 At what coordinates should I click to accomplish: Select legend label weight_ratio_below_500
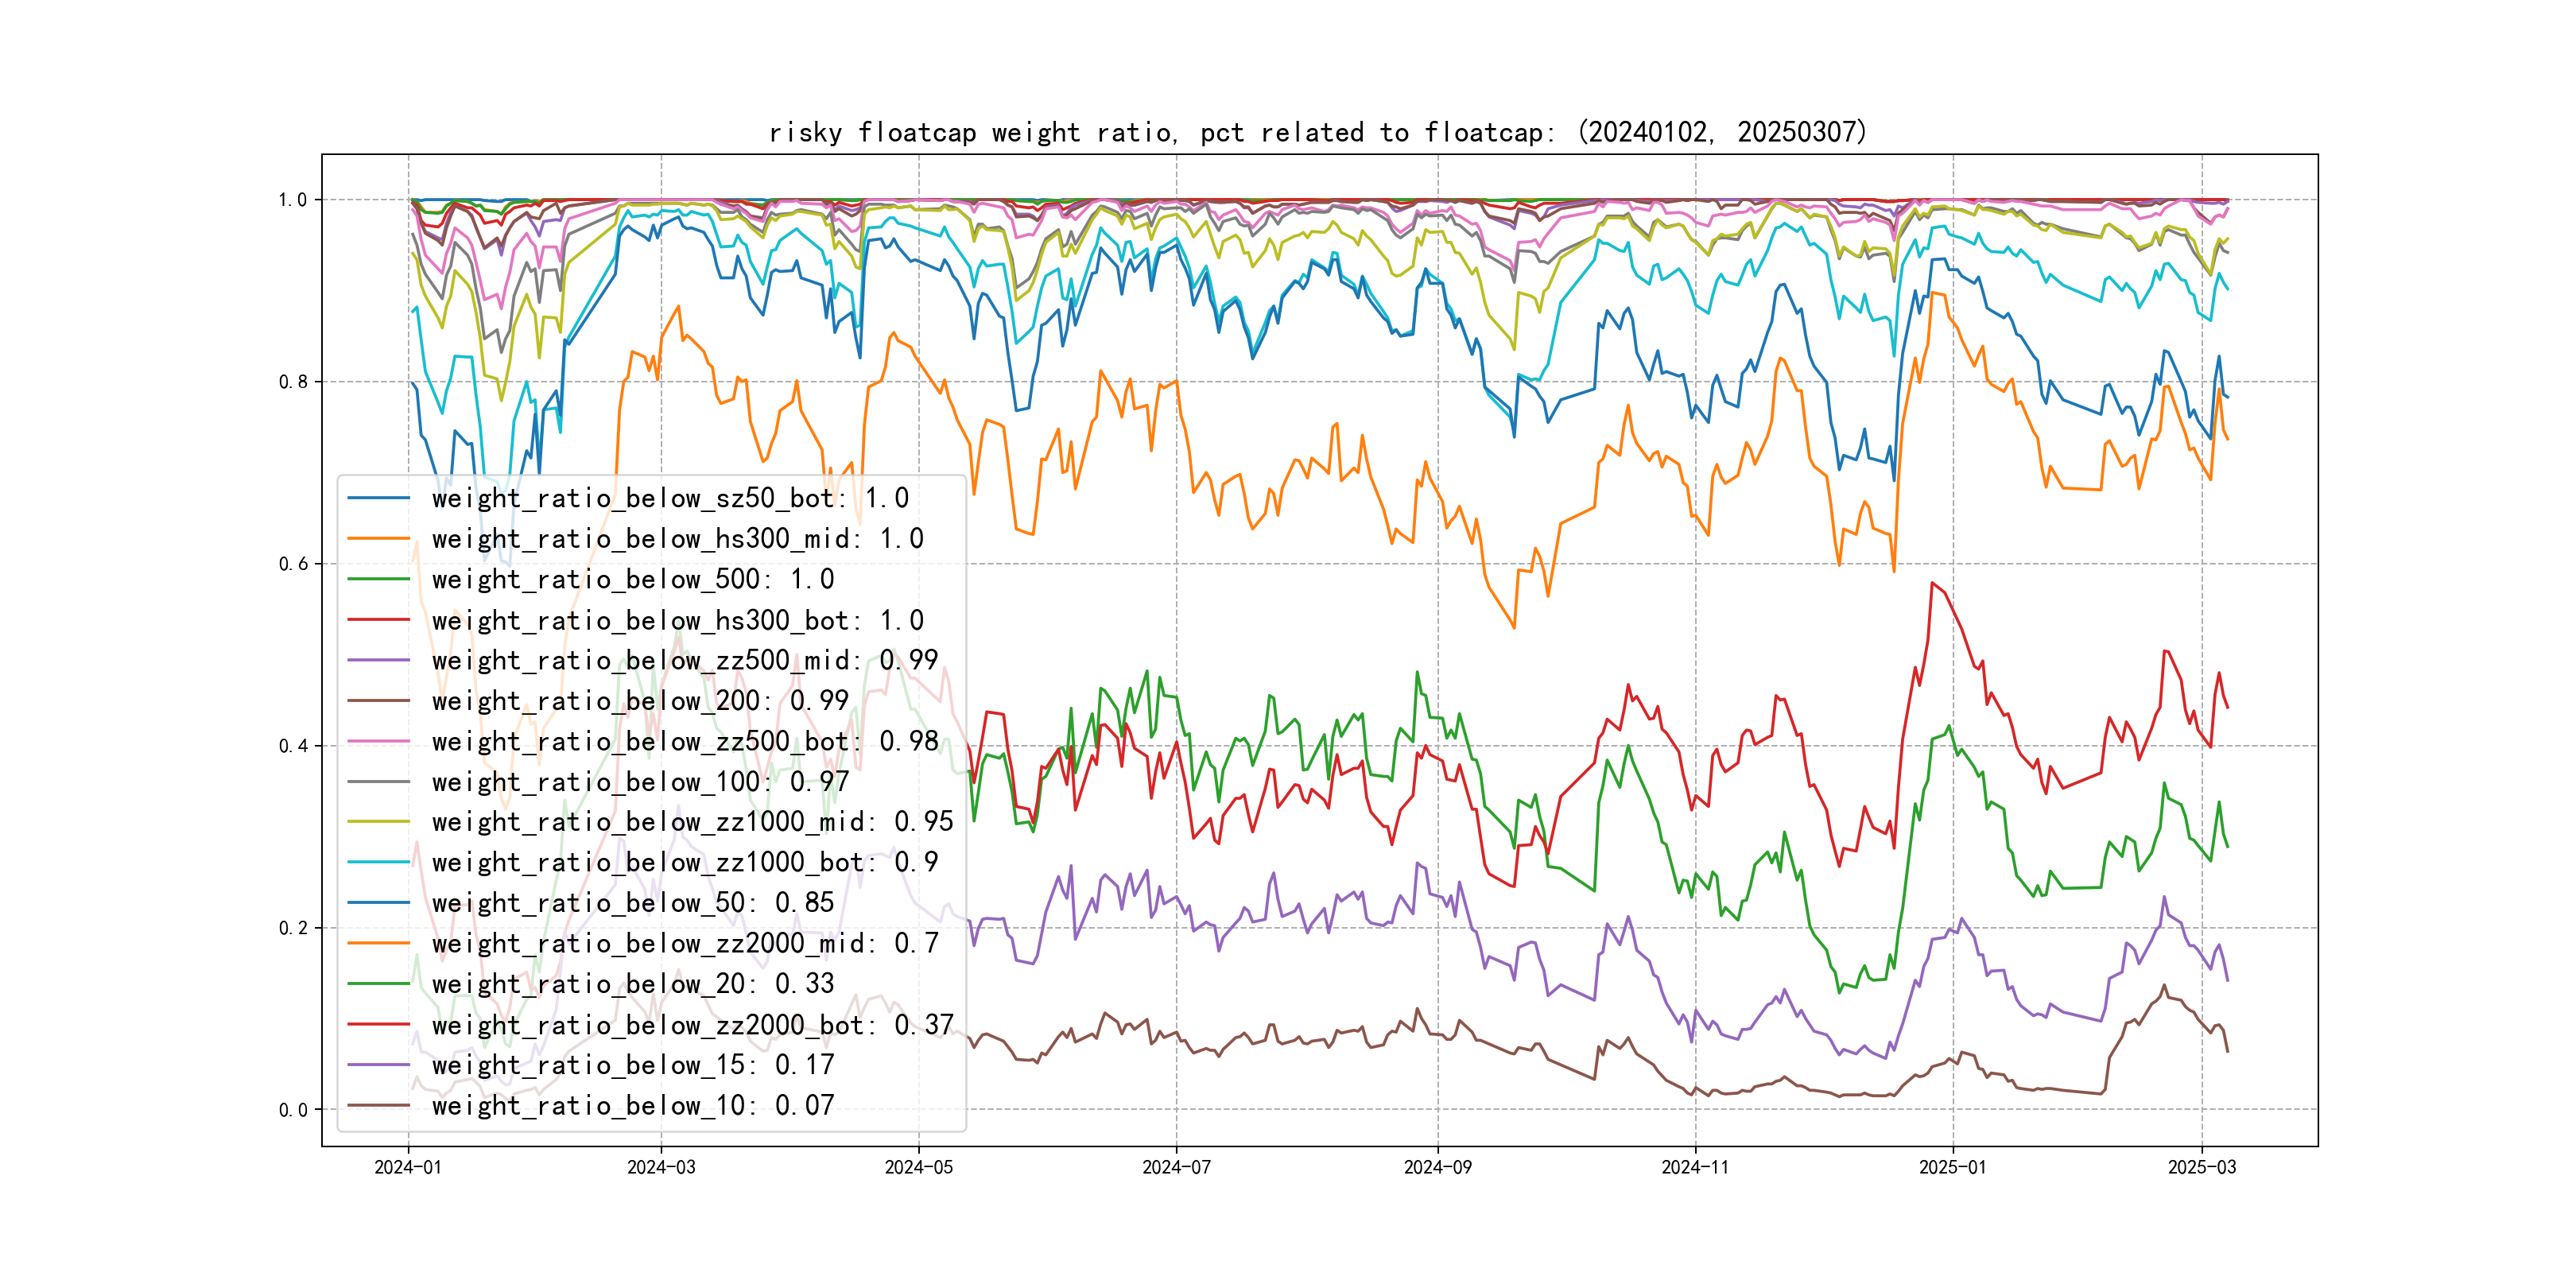click(x=632, y=580)
